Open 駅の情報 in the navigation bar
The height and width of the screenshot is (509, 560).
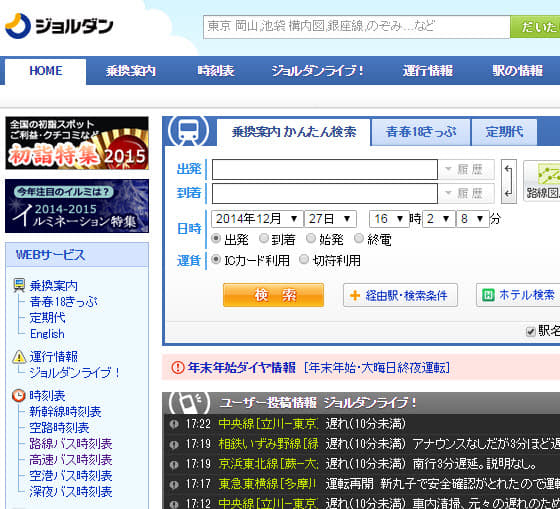tap(518, 71)
